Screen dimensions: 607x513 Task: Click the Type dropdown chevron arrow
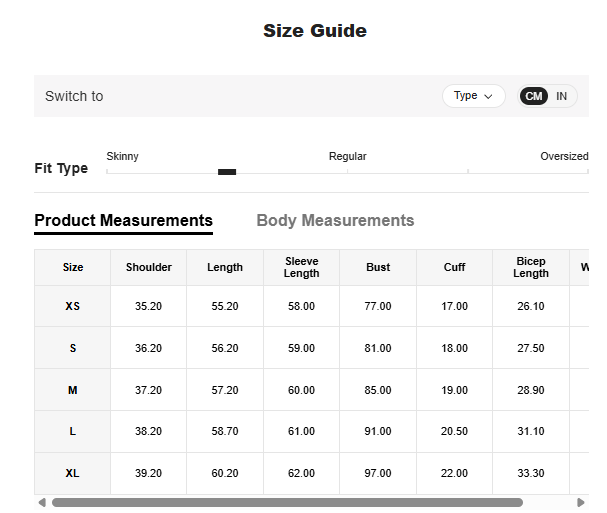coord(488,97)
